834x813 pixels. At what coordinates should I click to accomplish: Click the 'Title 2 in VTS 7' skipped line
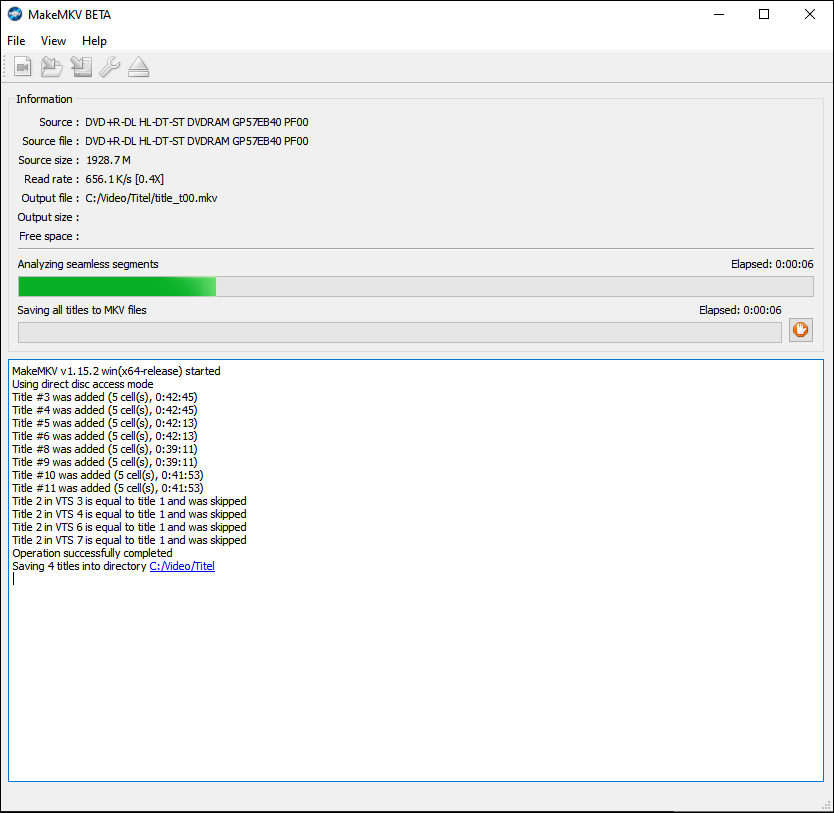pyautogui.click(x=129, y=540)
